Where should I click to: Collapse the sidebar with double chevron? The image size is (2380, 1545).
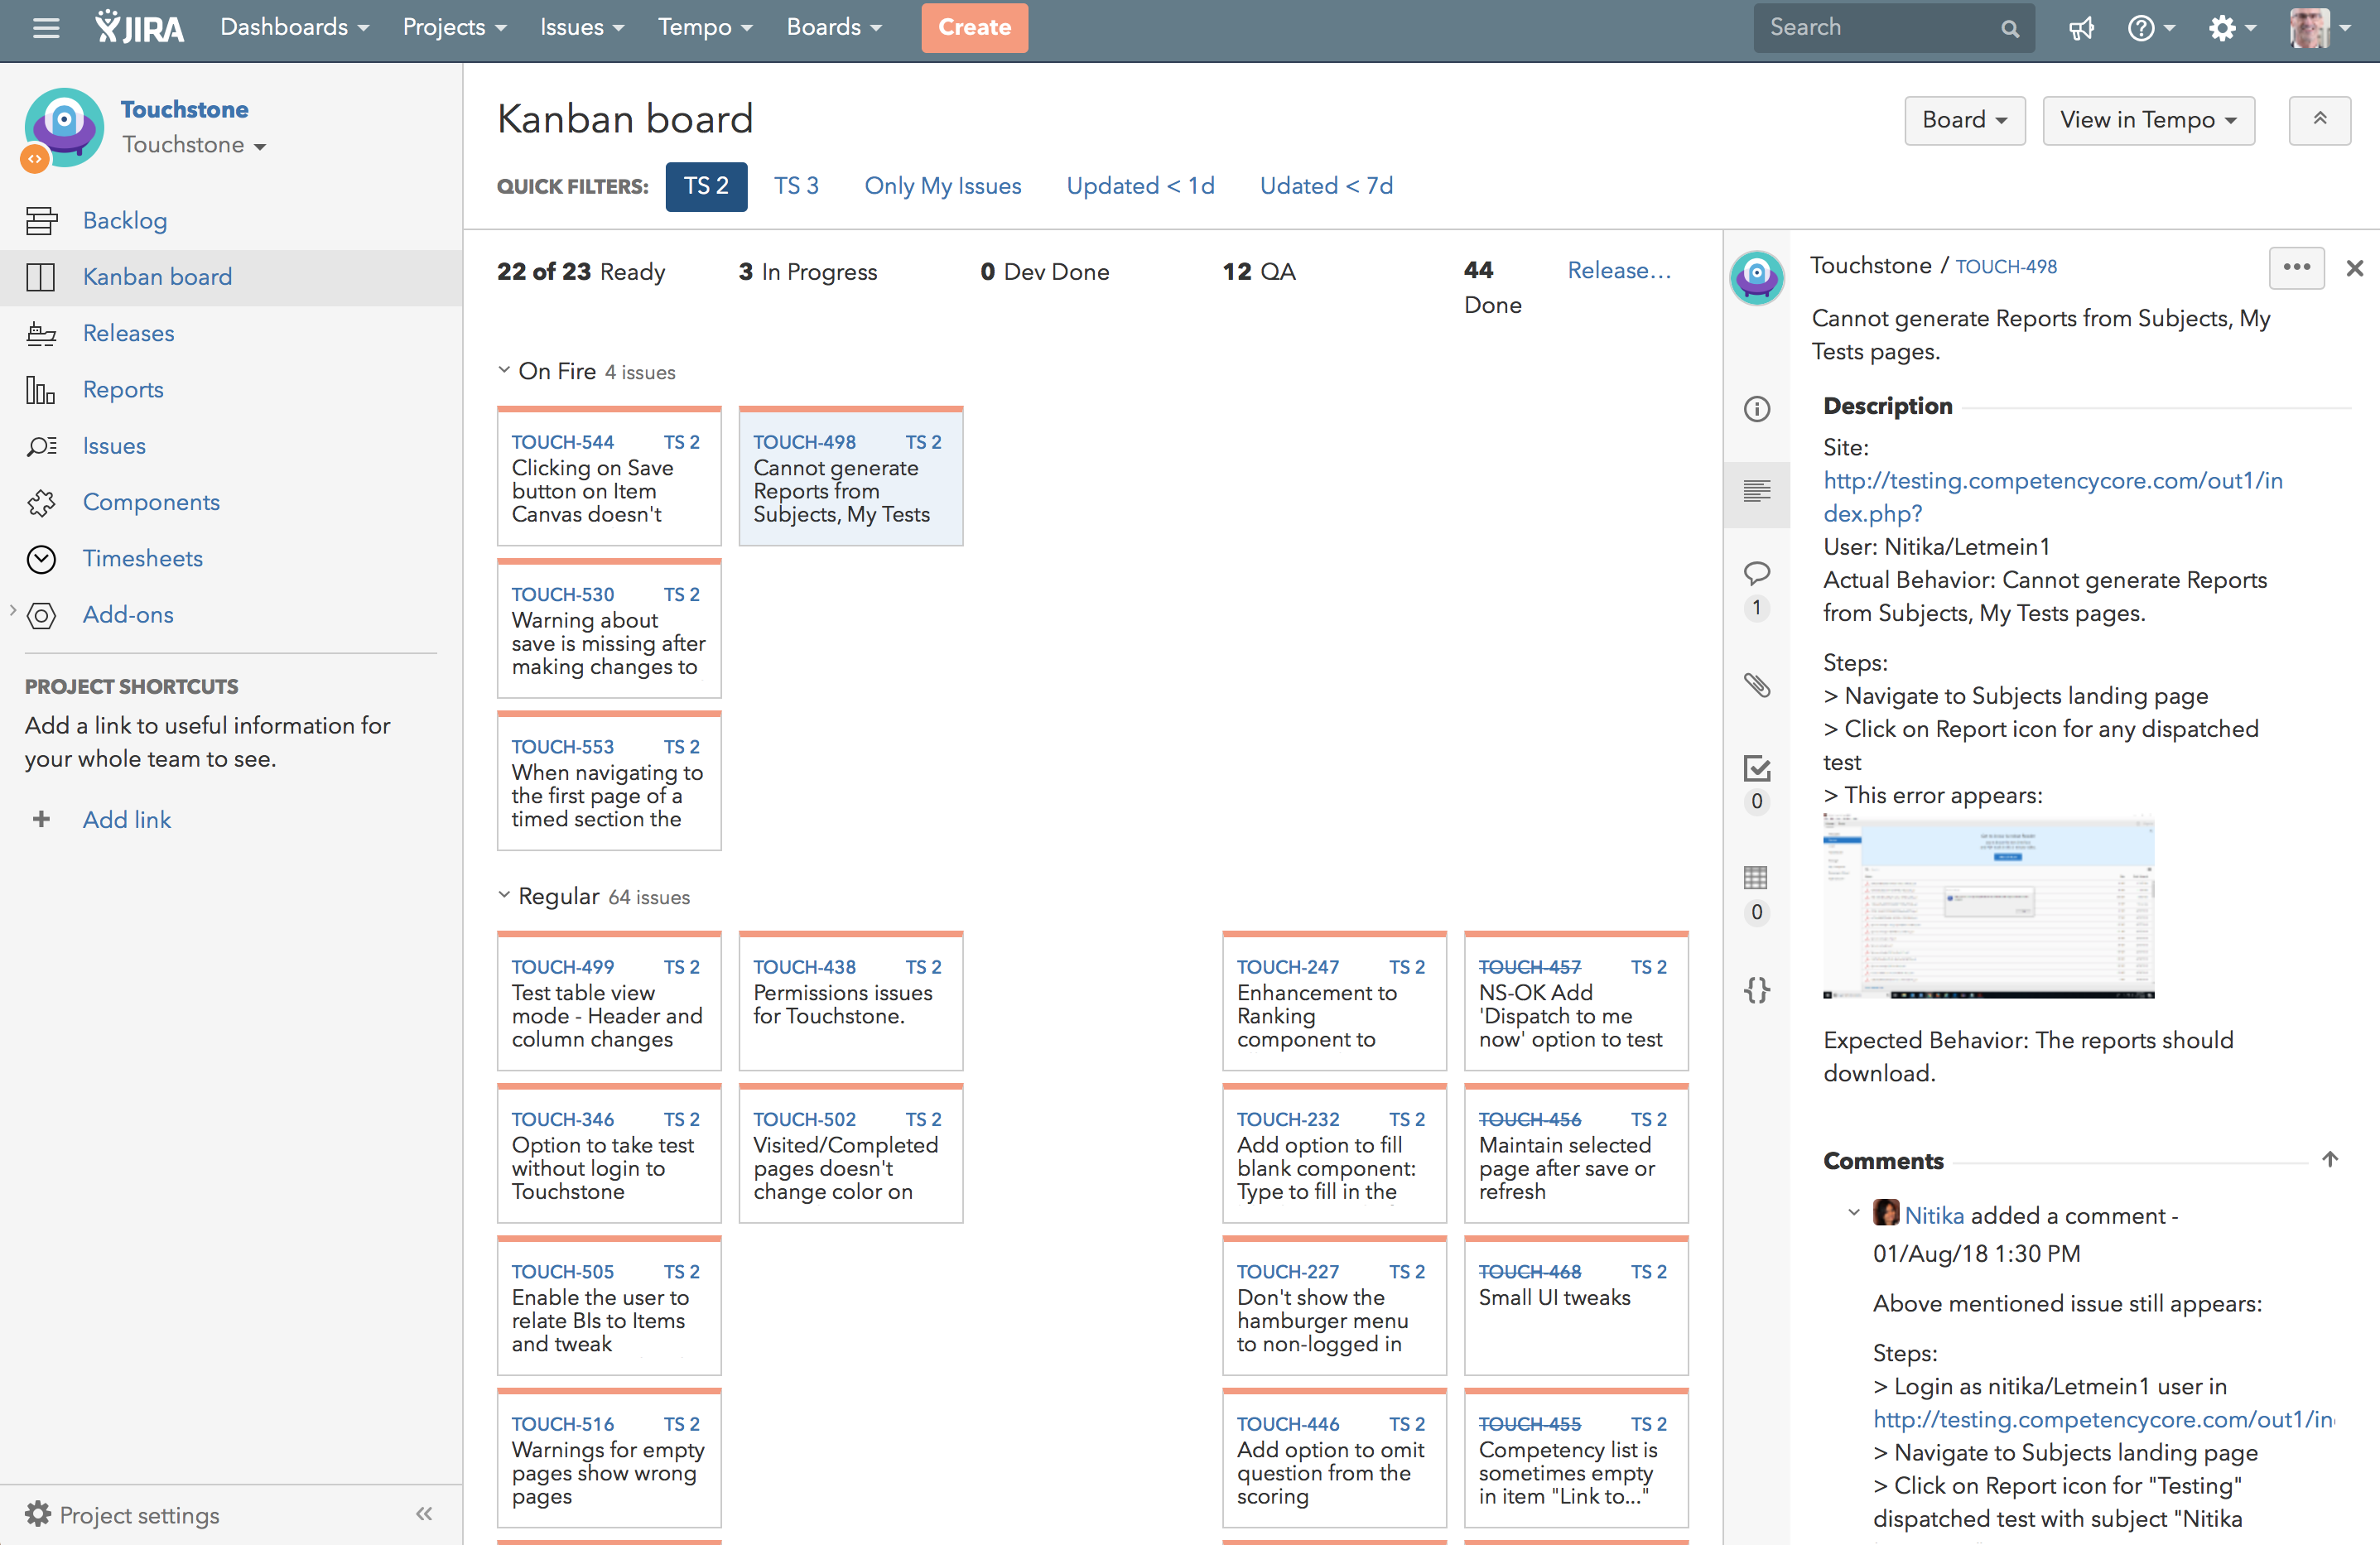click(424, 1513)
